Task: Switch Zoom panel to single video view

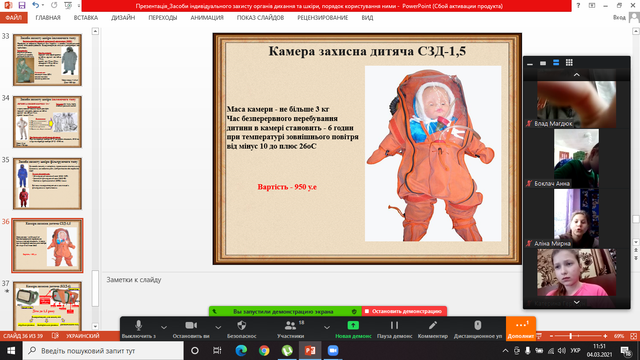Action: pos(543,63)
